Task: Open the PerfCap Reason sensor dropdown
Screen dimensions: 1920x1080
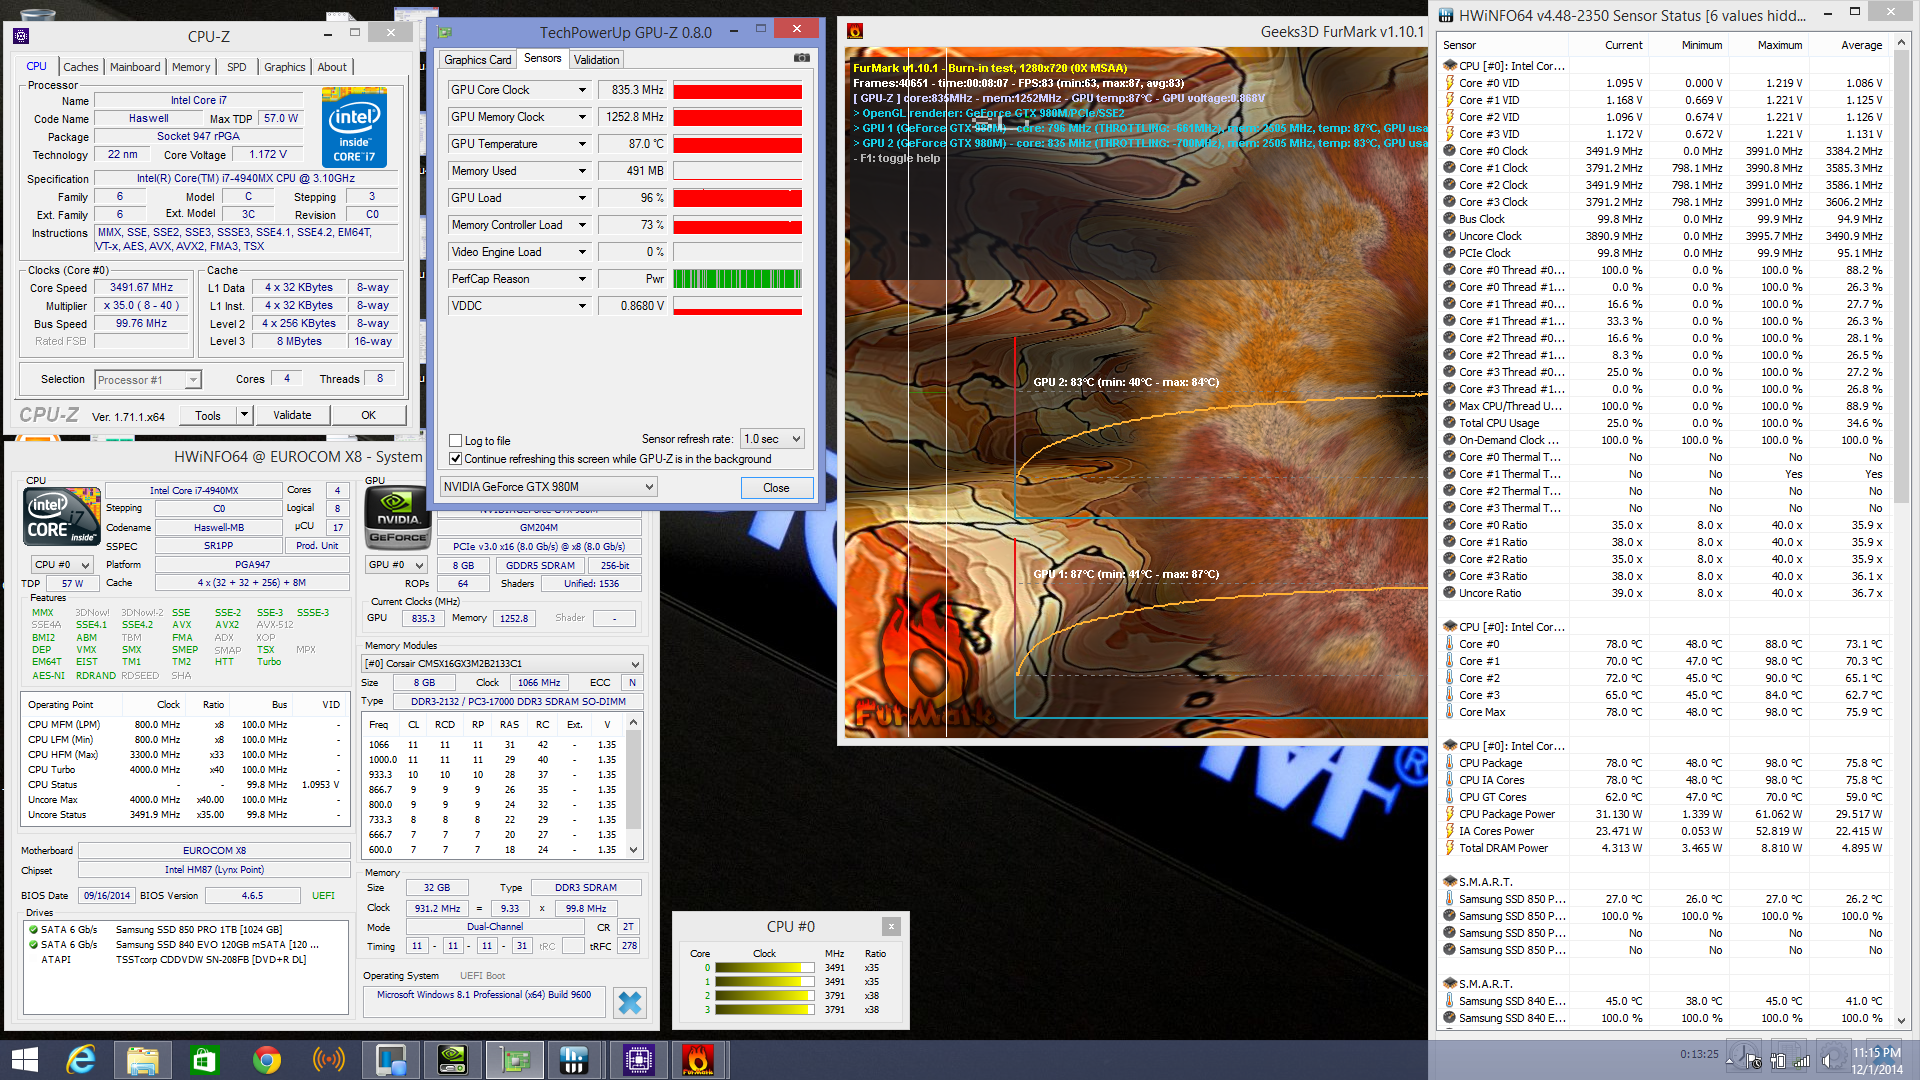Action: click(582, 279)
